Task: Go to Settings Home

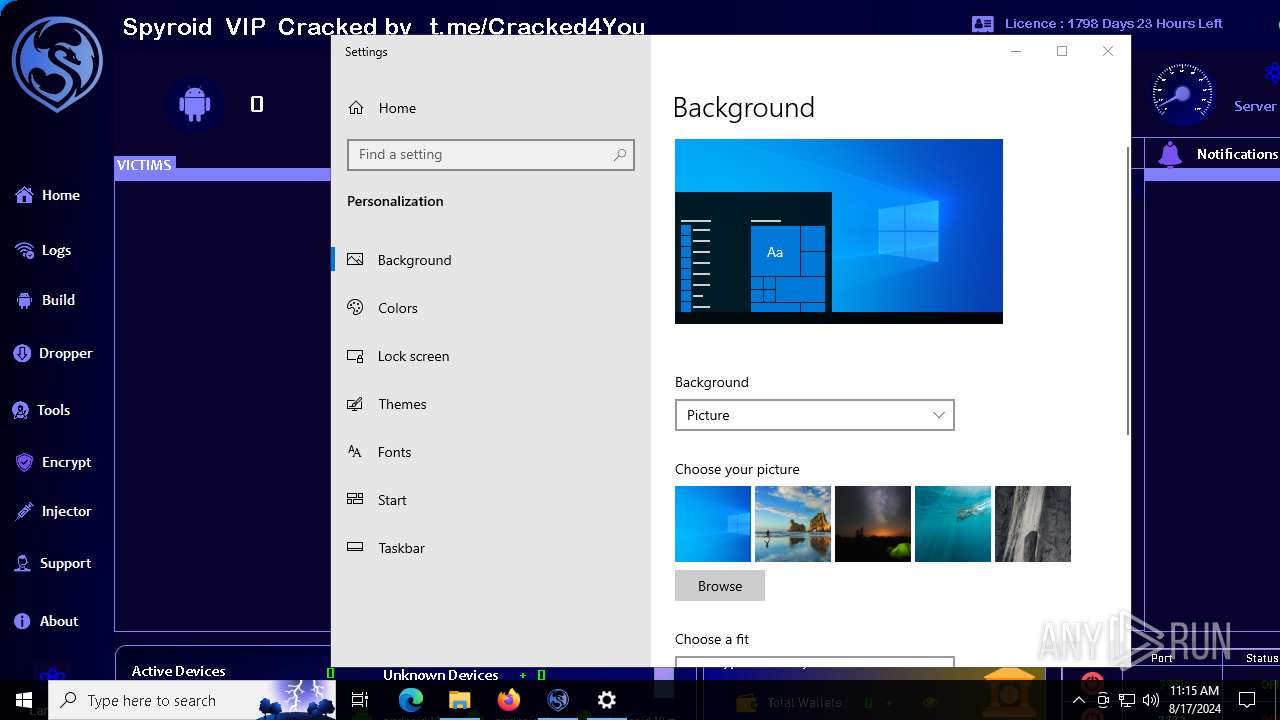Action: [491, 108]
